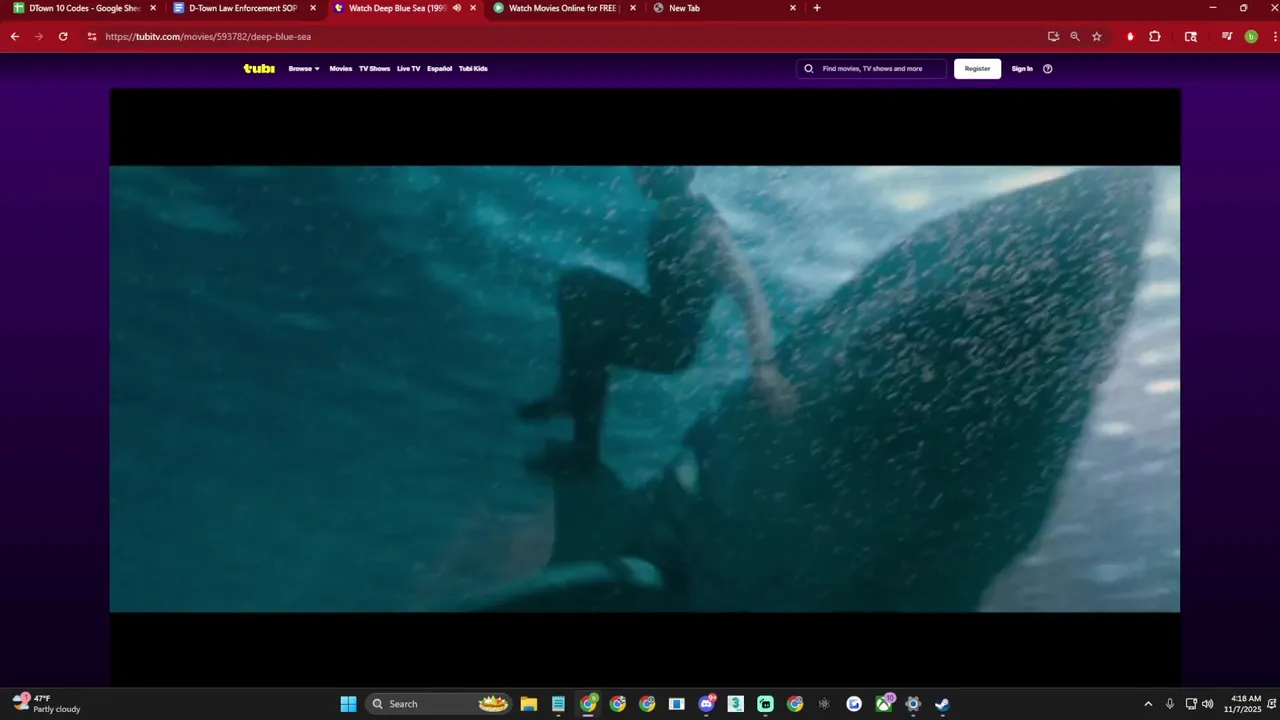The height and width of the screenshot is (720, 1280).
Task: Open the Notepad taskbar icon
Action: 558,704
